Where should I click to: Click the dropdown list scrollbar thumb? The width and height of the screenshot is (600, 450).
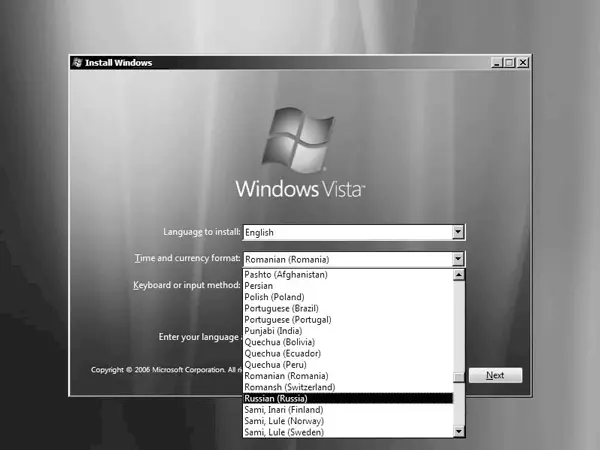pos(459,377)
